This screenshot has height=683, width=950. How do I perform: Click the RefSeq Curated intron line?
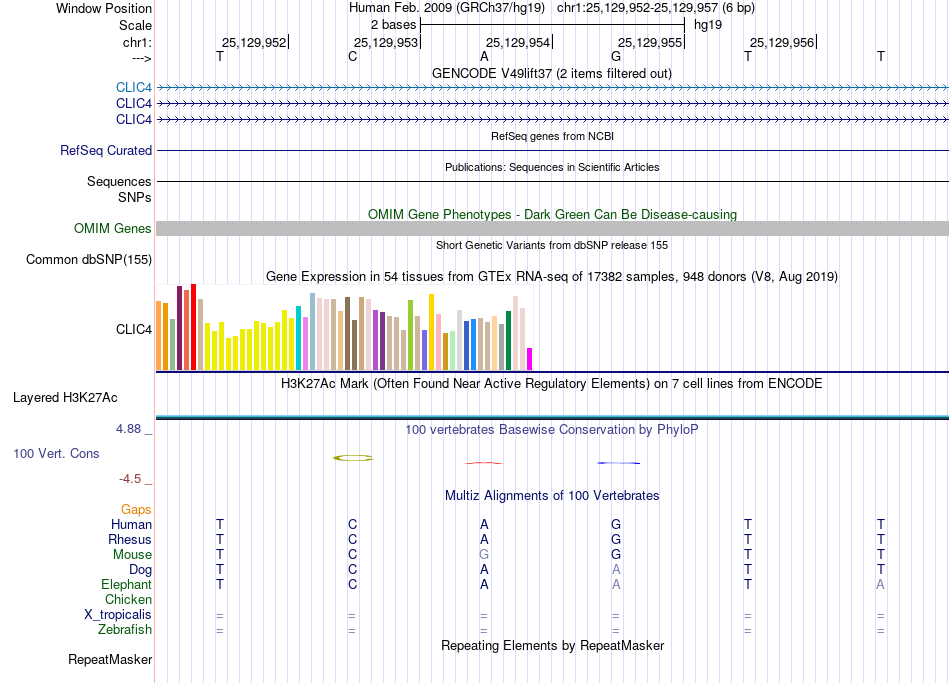coord(552,150)
